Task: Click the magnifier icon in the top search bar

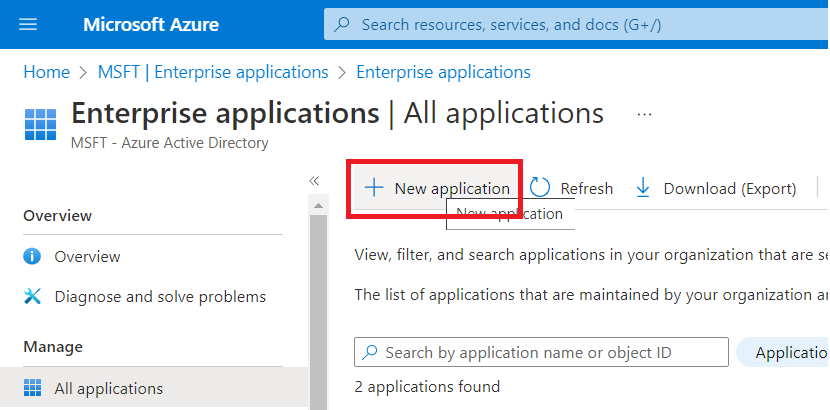Action: pos(342,24)
